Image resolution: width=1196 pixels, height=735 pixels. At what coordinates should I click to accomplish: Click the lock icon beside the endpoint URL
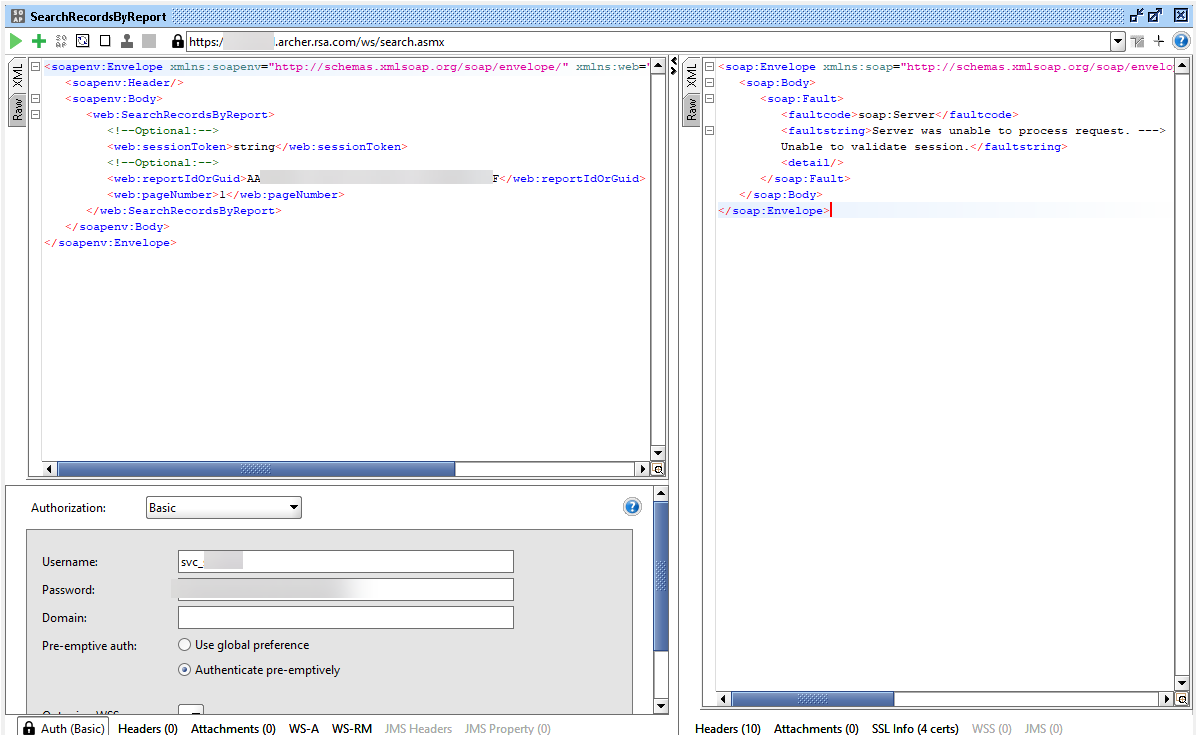click(x=177, y=41)
